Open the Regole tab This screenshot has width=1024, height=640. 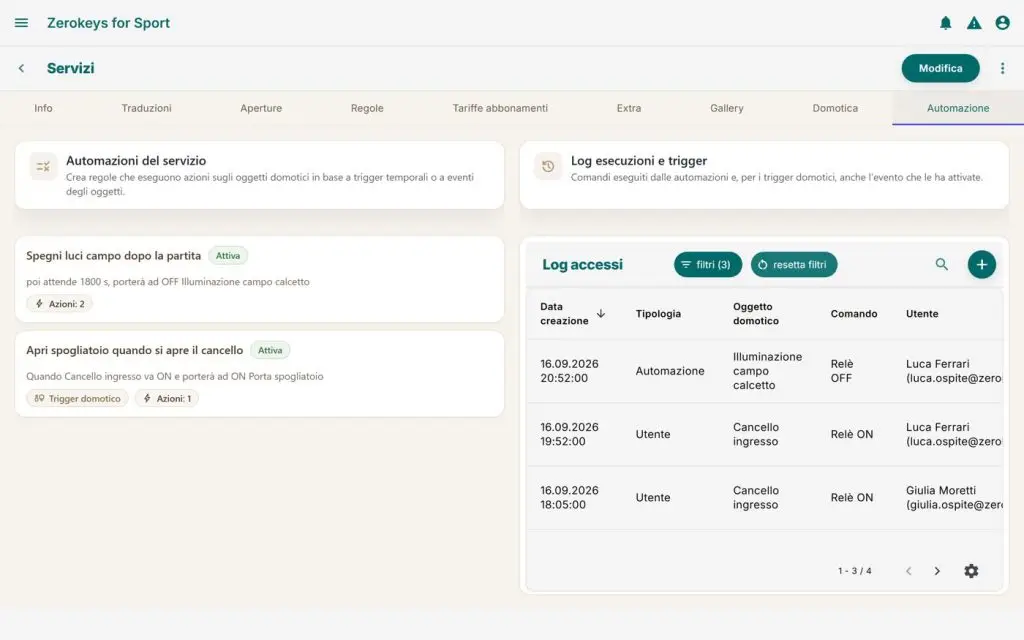[367, 108]
